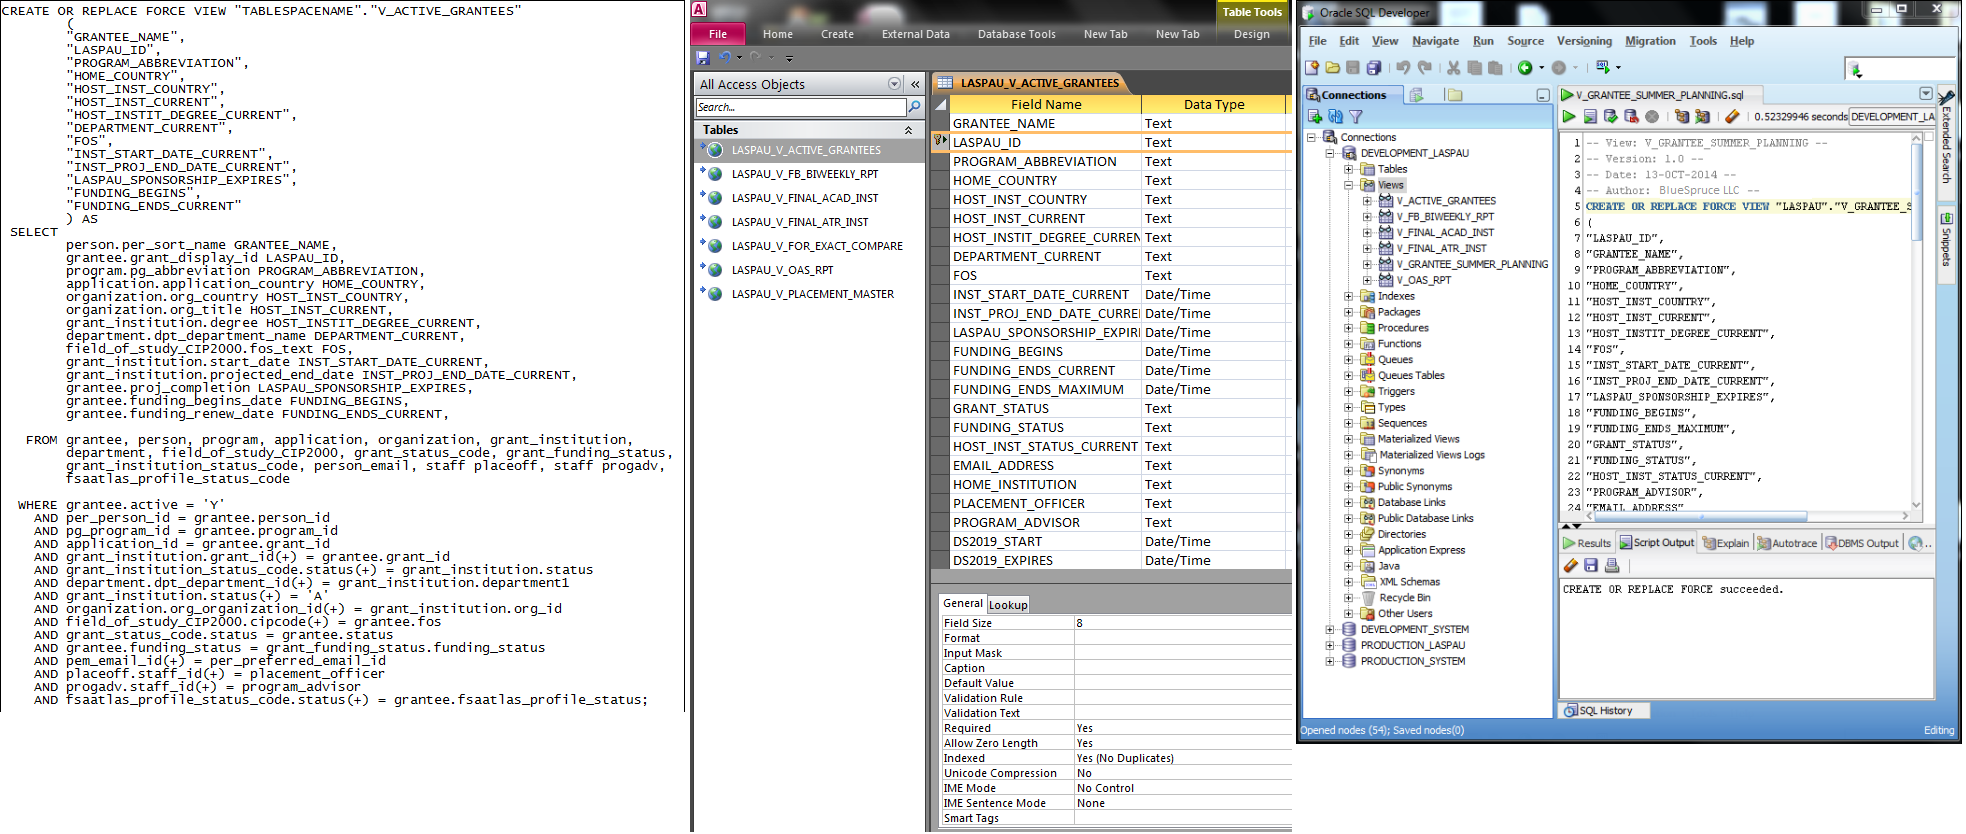Image resolution: width=1966 pixels, height=834 pixels.
Task: Expand the Tables node under DEVELOPMENT_LASPAU
Action: click(1348, 169)
